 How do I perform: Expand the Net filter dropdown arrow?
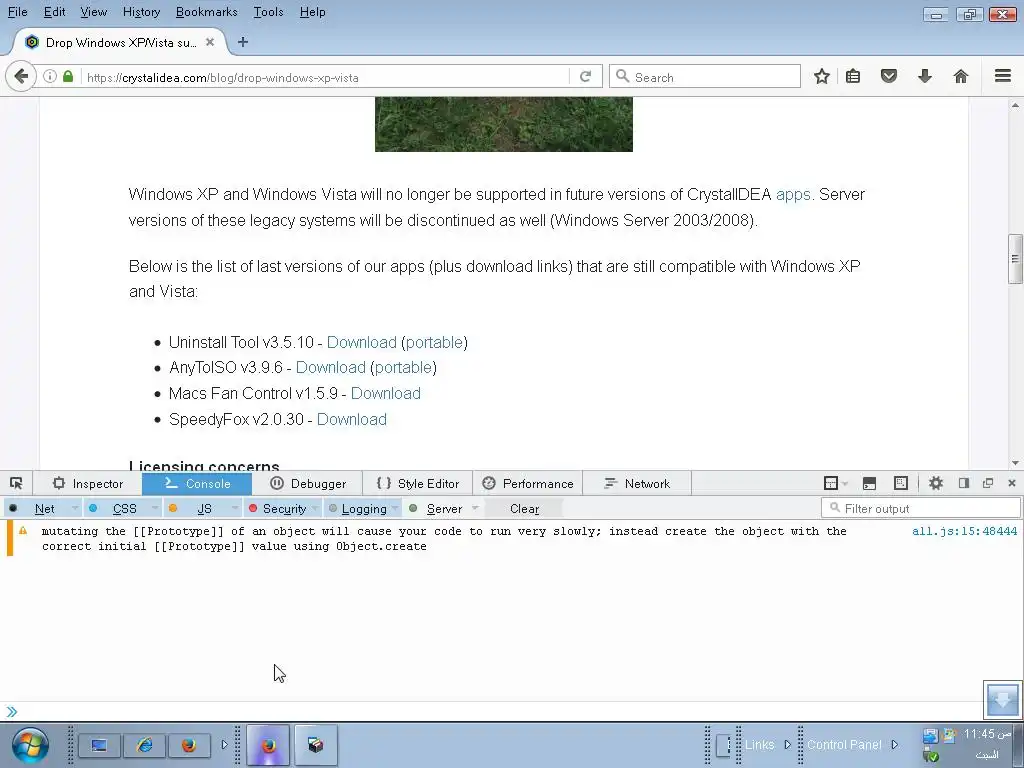74,508
